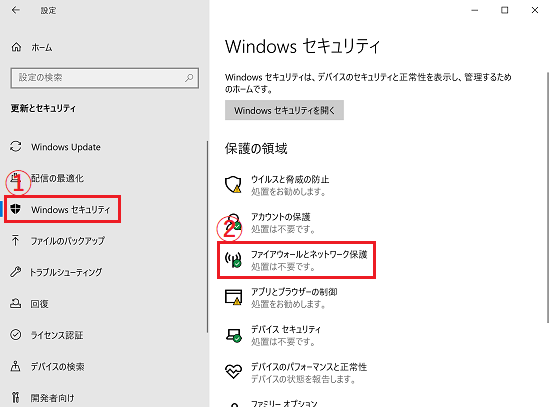Viewport: 550px width, 407px height.
Task: Minimize the 設定 window
Action: [x=475, y=10]
